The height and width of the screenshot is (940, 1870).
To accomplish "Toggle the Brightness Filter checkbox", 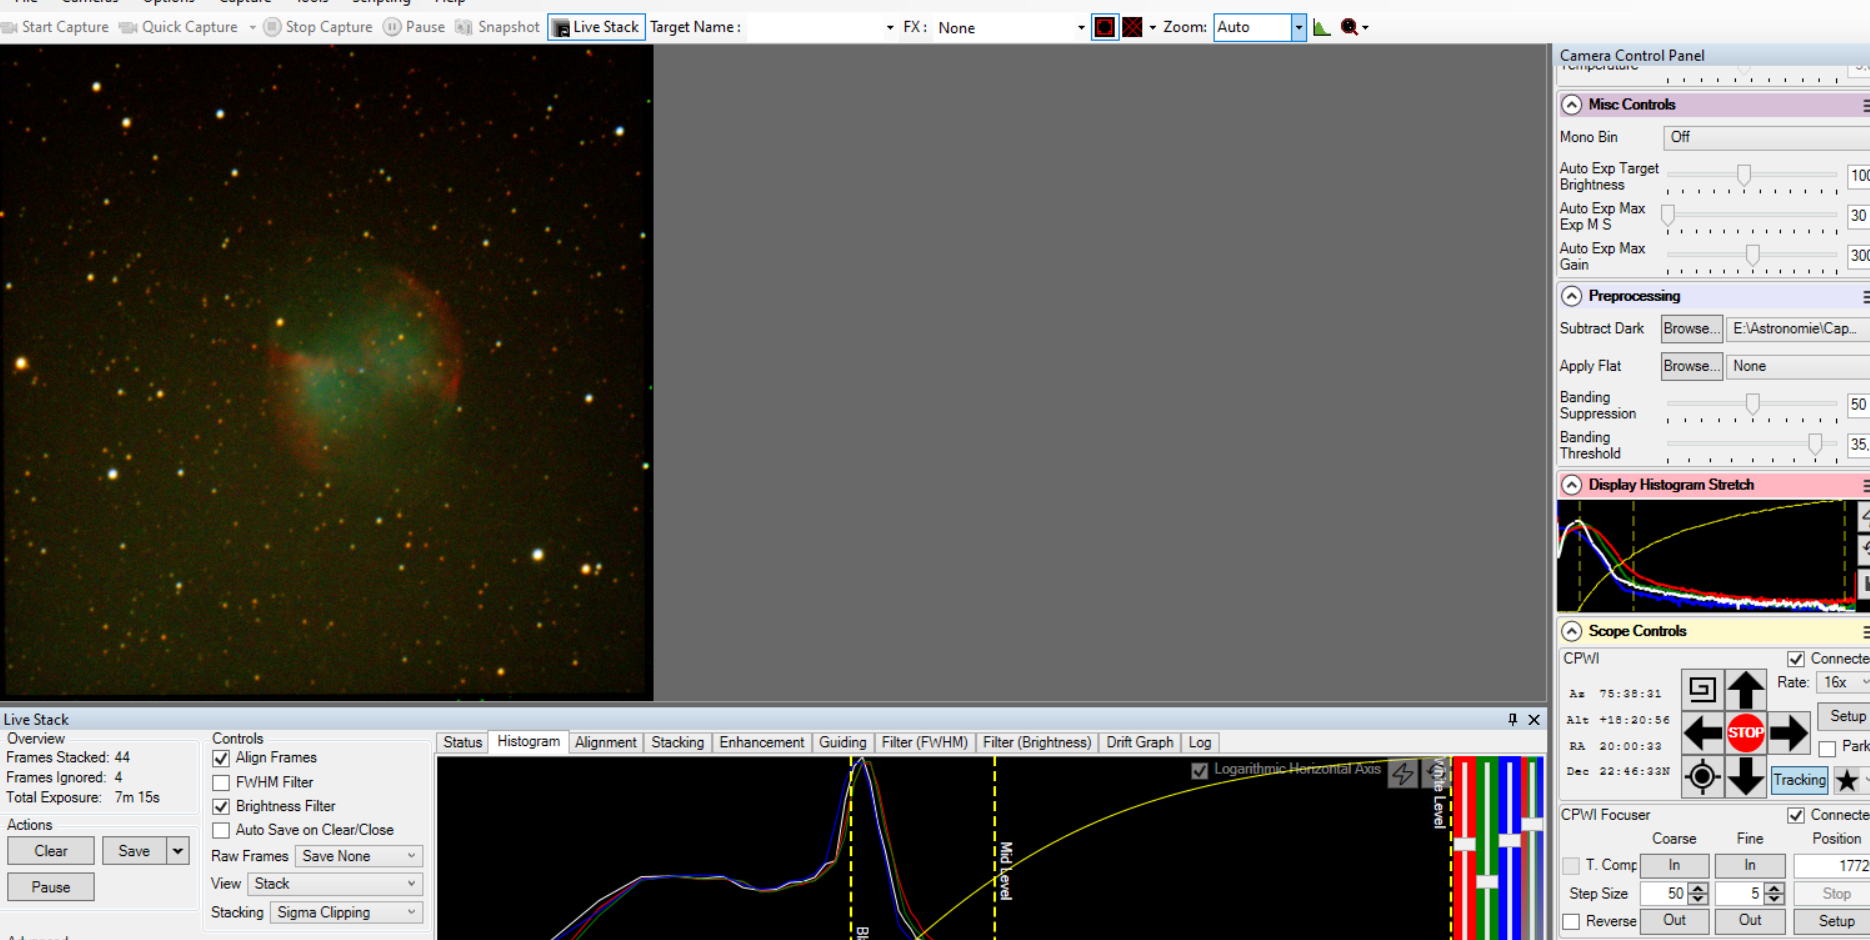I will [221, 806].
